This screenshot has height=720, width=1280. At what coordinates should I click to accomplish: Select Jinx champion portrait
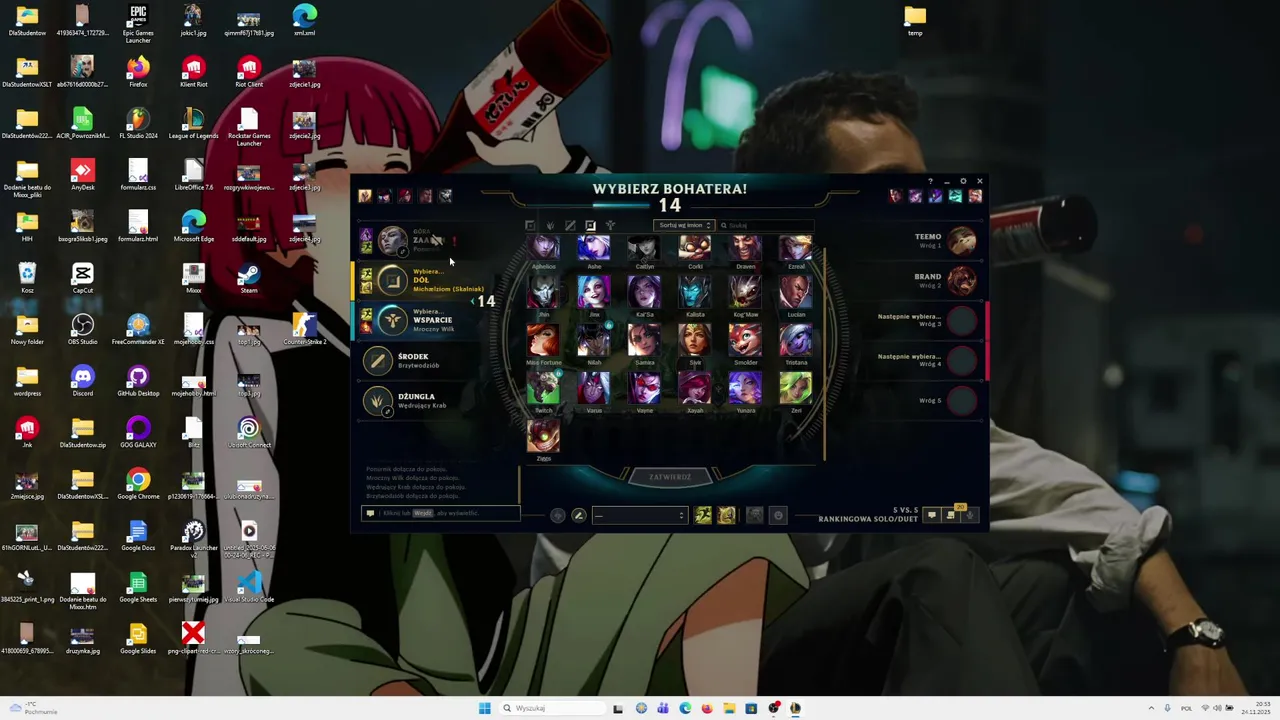pyautogui.click(x=594, y=293)
